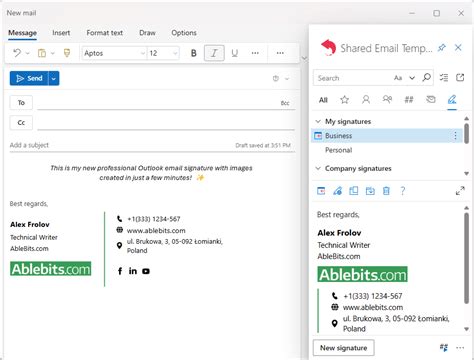Screen dimensions: 474x360
Task: Click the To recipients button
Action: [x=21, y=103]
